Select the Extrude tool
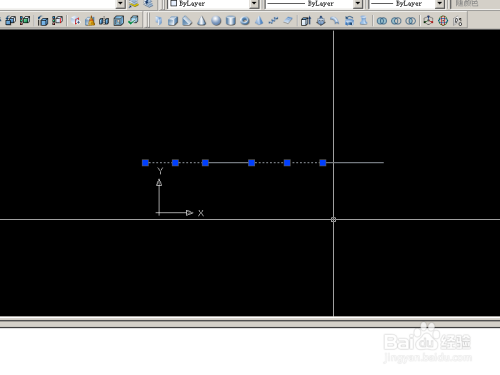The height and width of the screenshot is (375, 500). pos(306,21)
